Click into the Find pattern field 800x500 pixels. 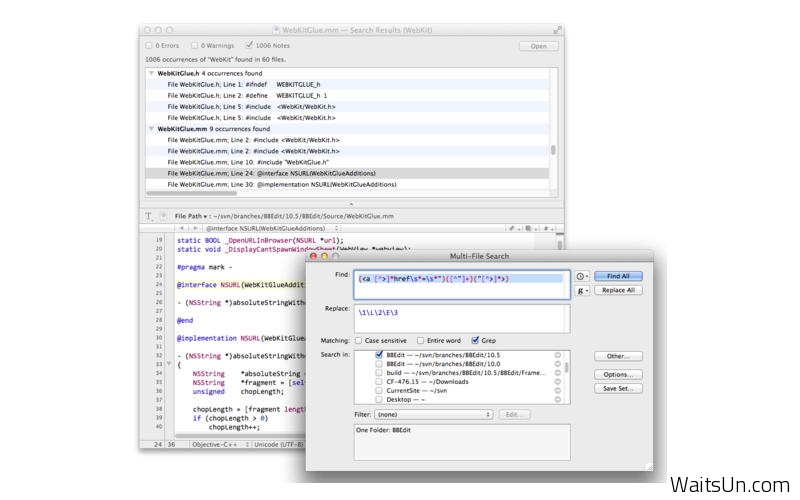tap(462, 285)
